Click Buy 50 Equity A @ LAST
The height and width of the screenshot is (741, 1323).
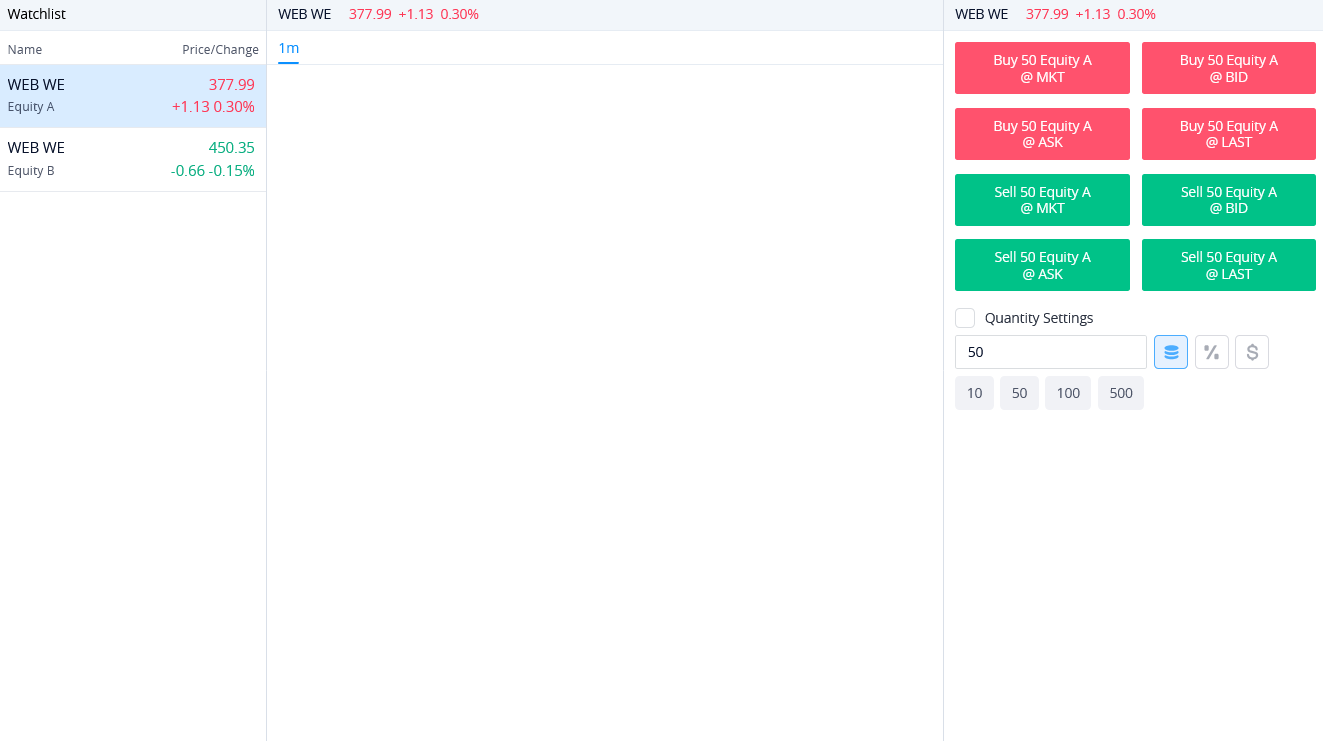point(1229,134)
